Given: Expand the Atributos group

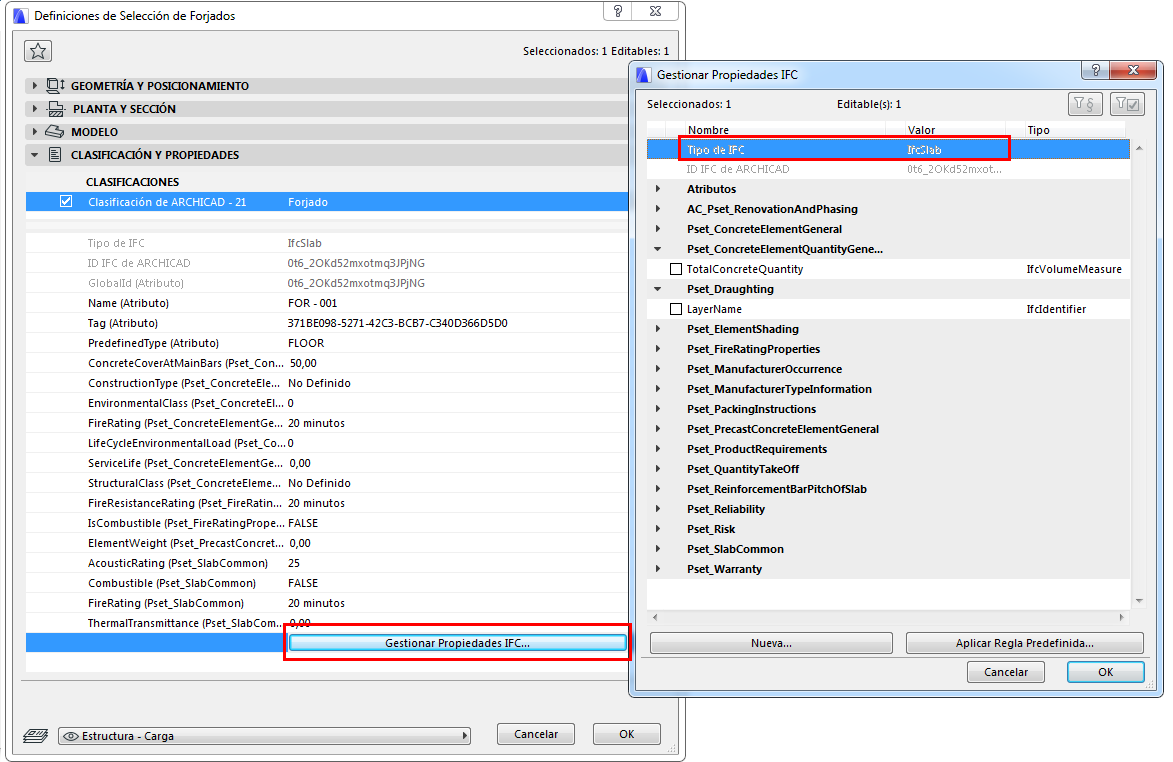Looking at the screenshot, I should pos(658,189).
